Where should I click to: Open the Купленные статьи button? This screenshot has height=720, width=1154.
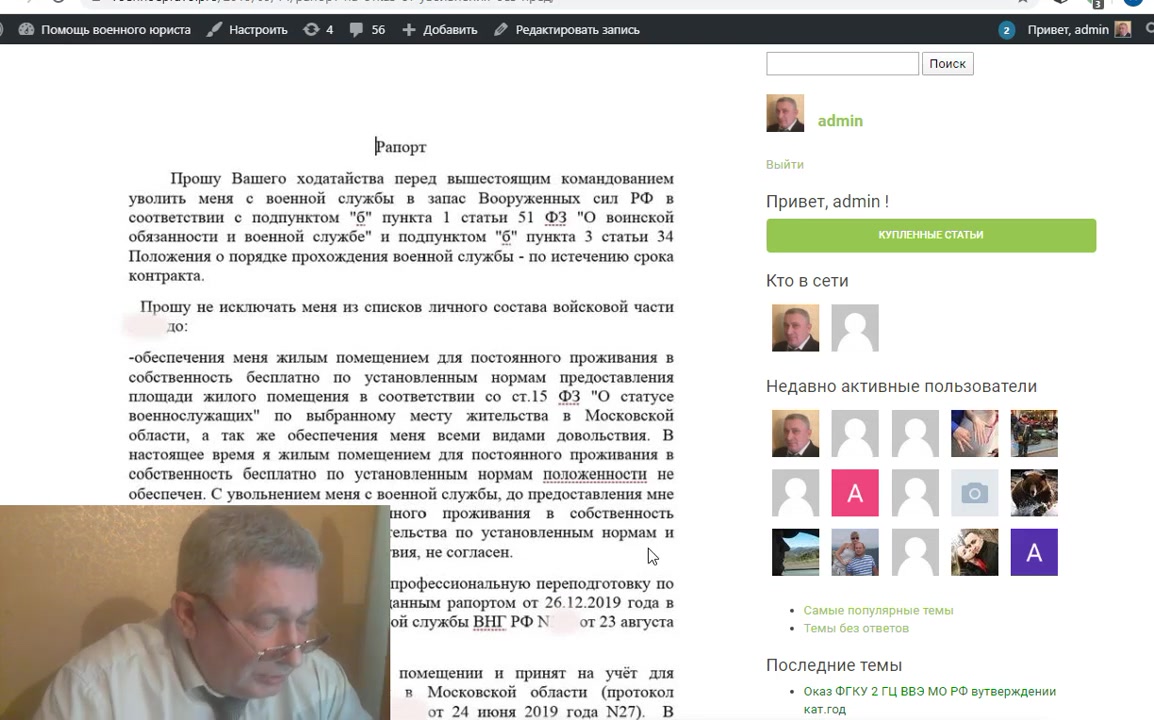click(931, 236)
